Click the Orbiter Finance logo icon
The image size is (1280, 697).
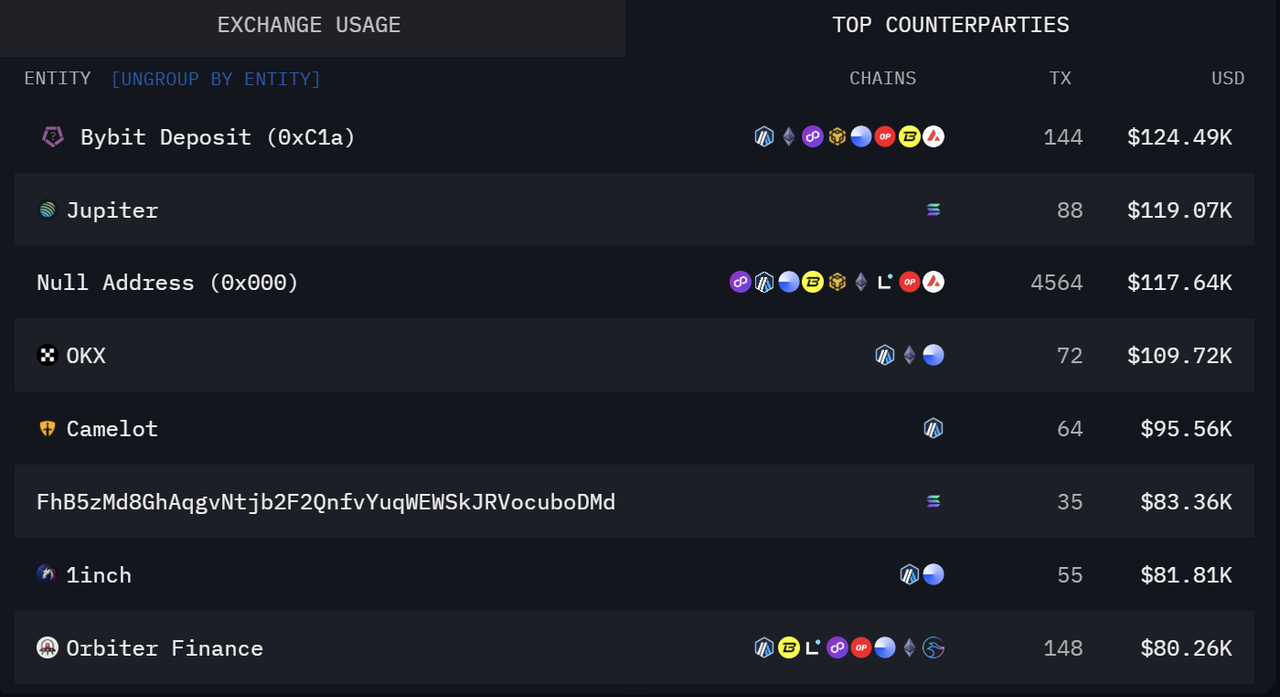point(47,648)
